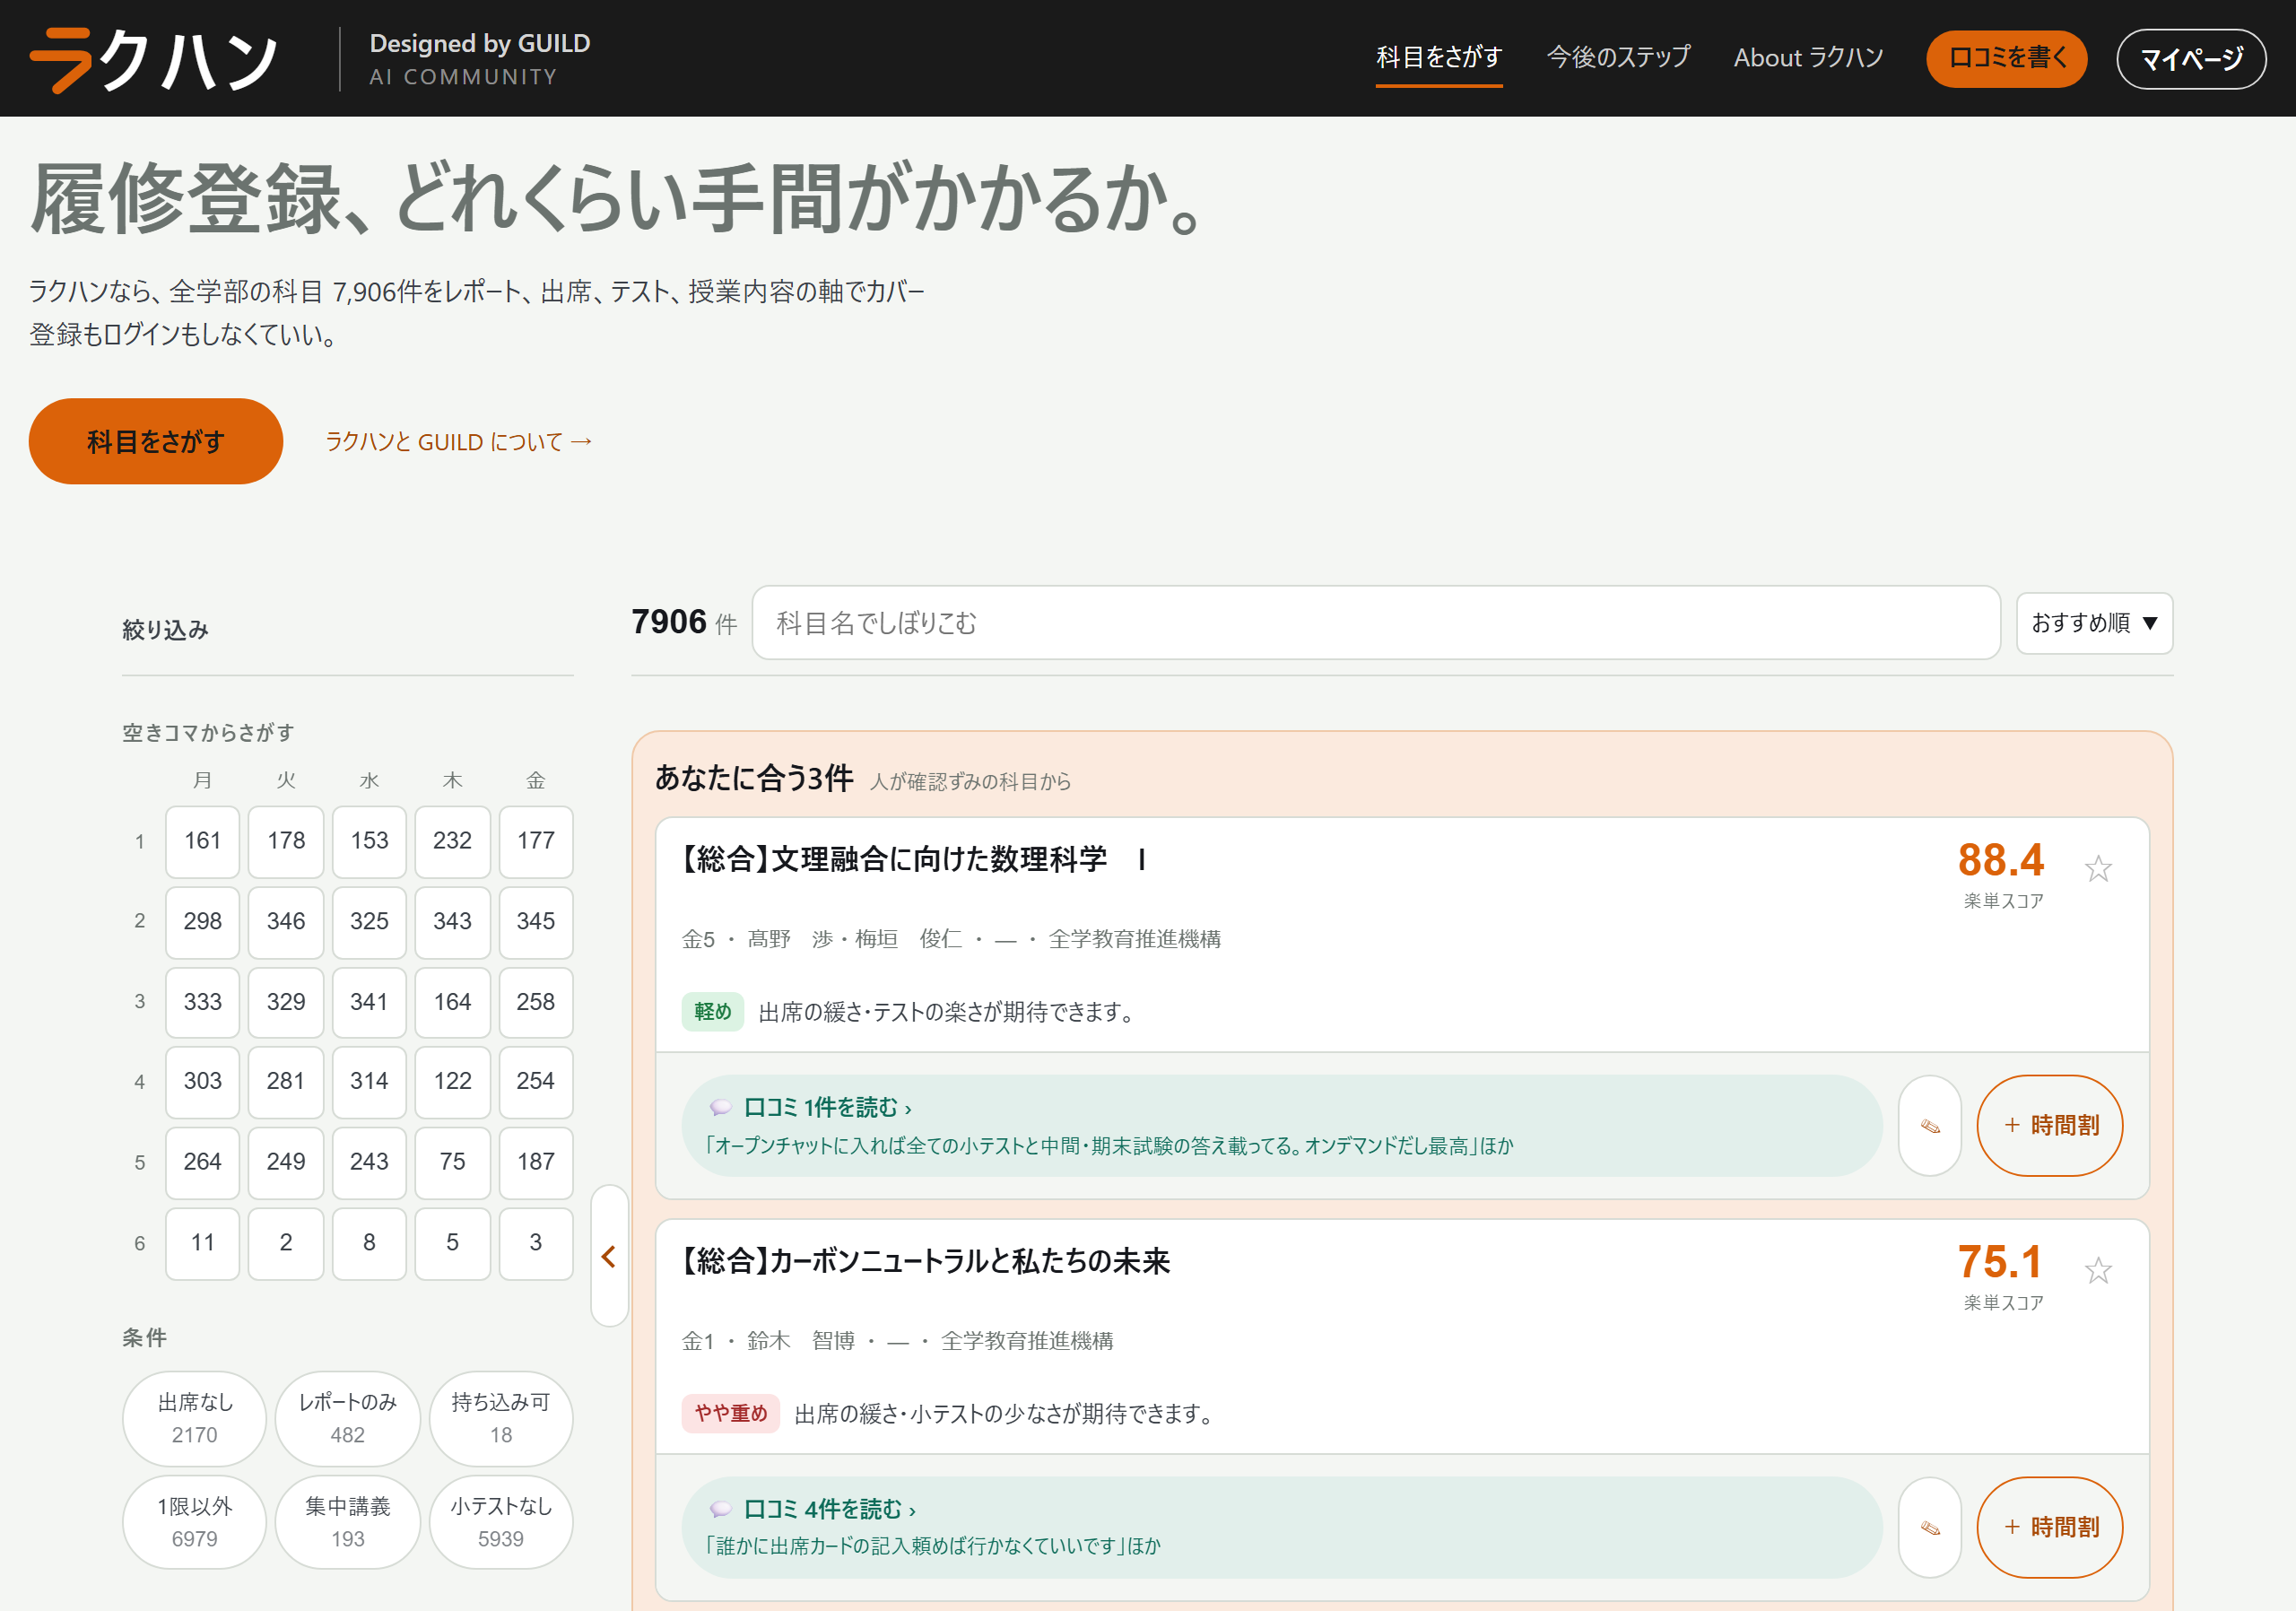Select Monday period 6 slot showing 11
Image resolution: width=2296 pixels, height=1611 pixels.
pyautogui.click(x=203, y=1243)
